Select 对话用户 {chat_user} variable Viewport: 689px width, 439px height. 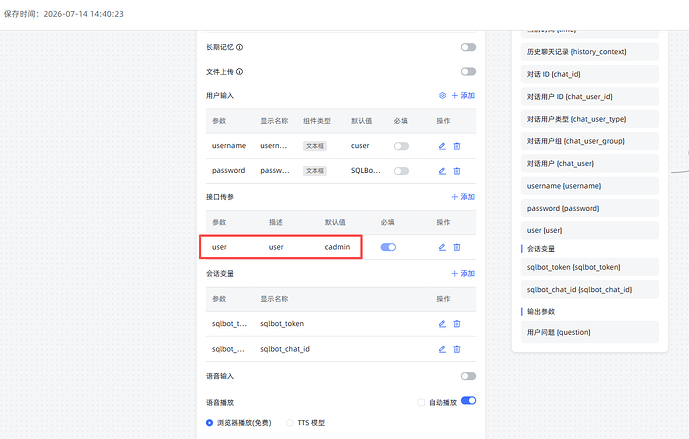[x=590, y=163]
